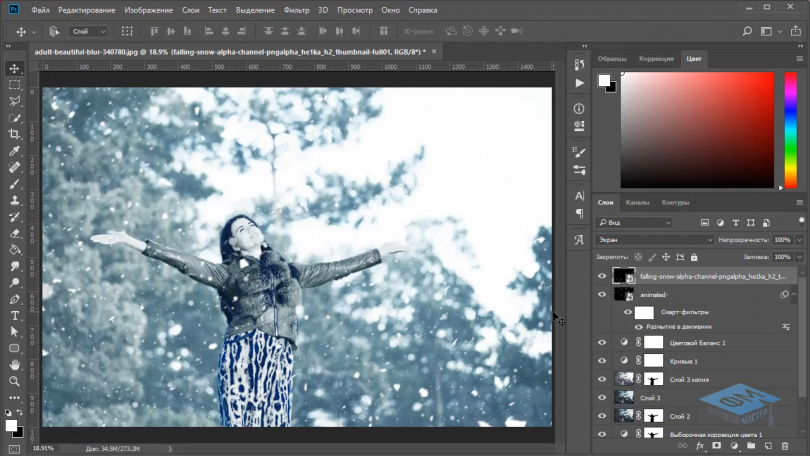Switch to the Образцы panel tab
Screen dimensions: 810x456
pos(611,59)
